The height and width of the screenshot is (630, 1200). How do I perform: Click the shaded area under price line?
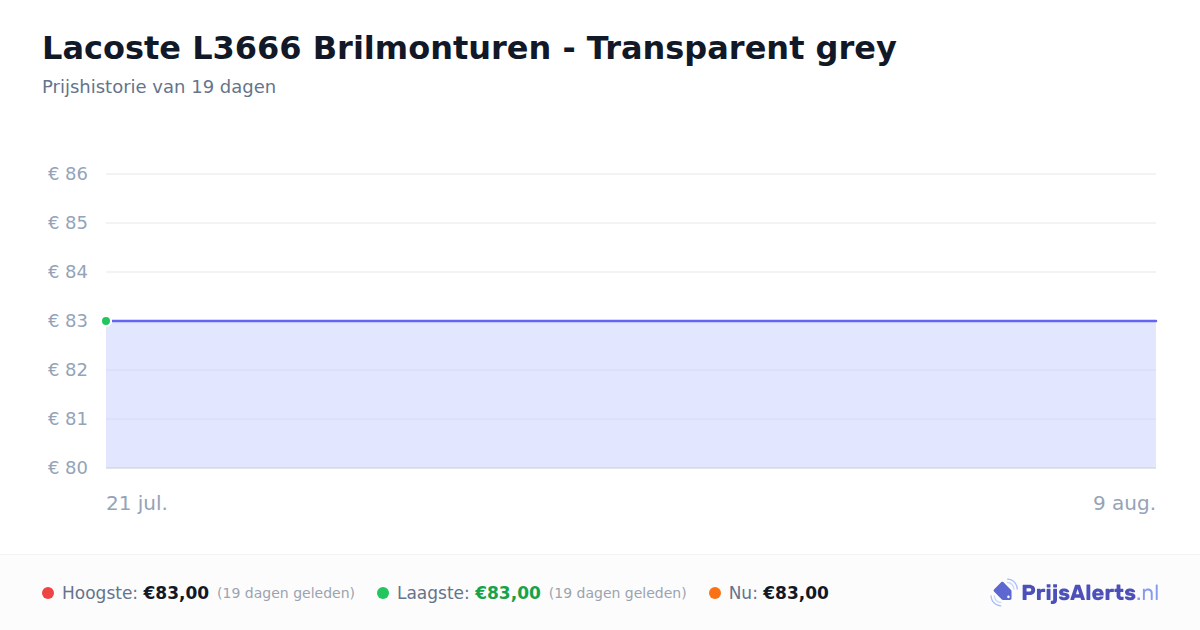631,395
